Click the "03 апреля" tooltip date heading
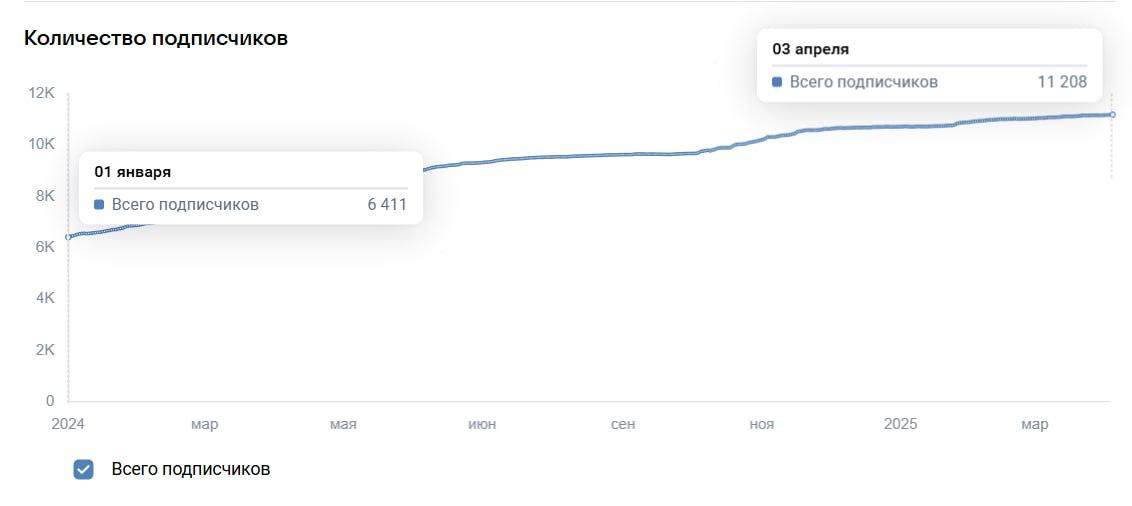The image size is (1132, 506). [810, 49]
